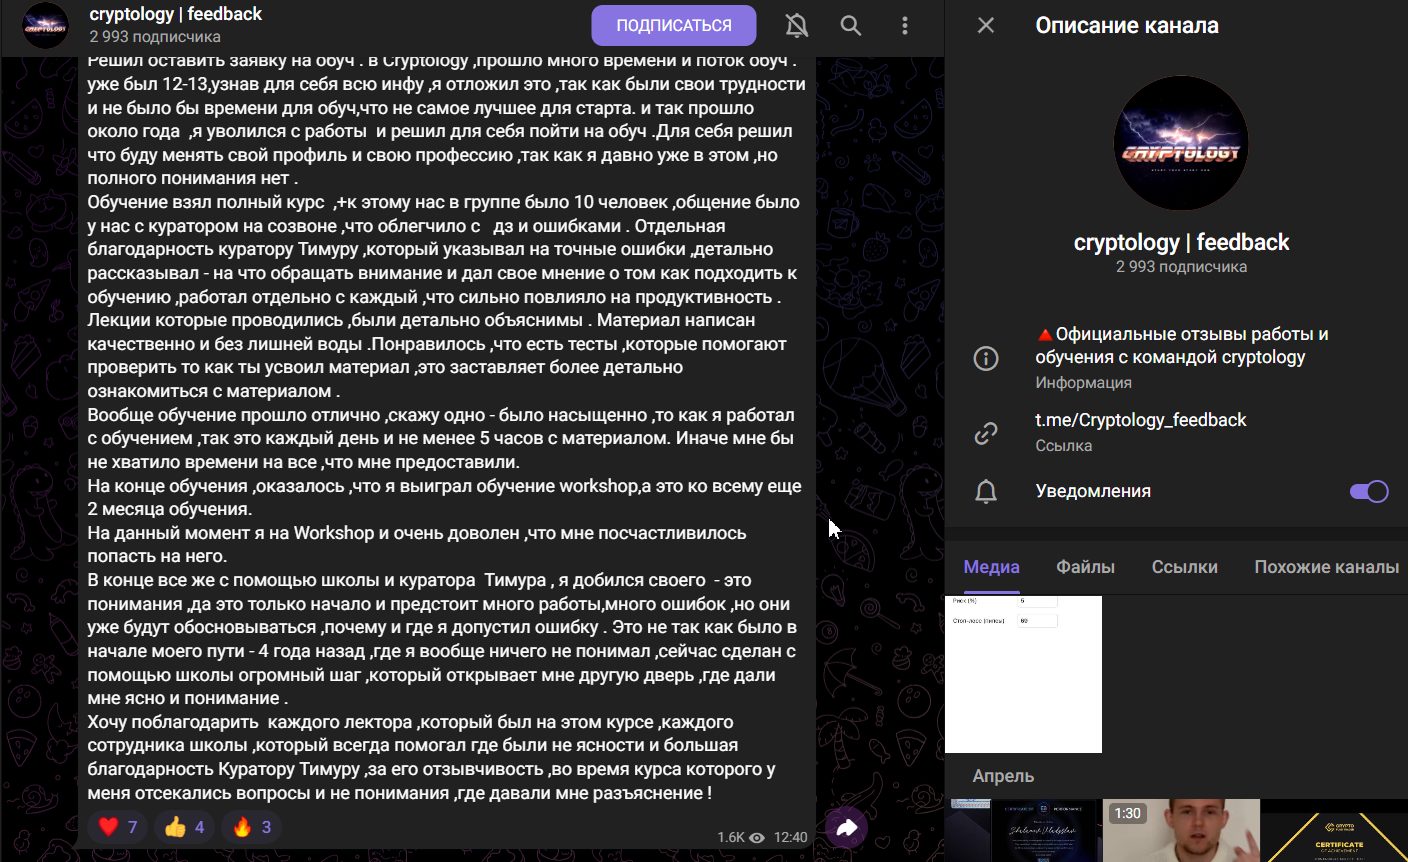Click the info circle icon

pos(986,358)
